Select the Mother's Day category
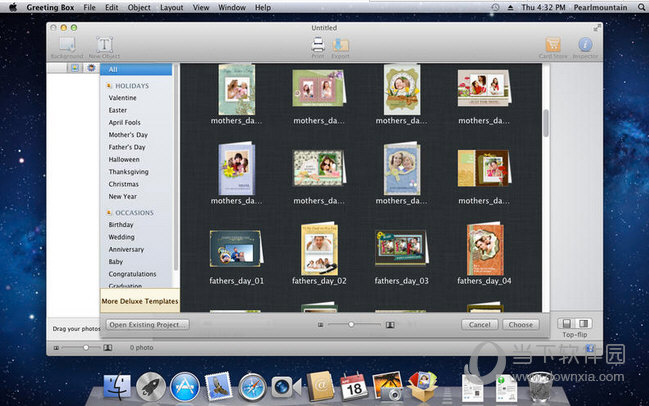 pyautogui.click(x=128, y=135)
